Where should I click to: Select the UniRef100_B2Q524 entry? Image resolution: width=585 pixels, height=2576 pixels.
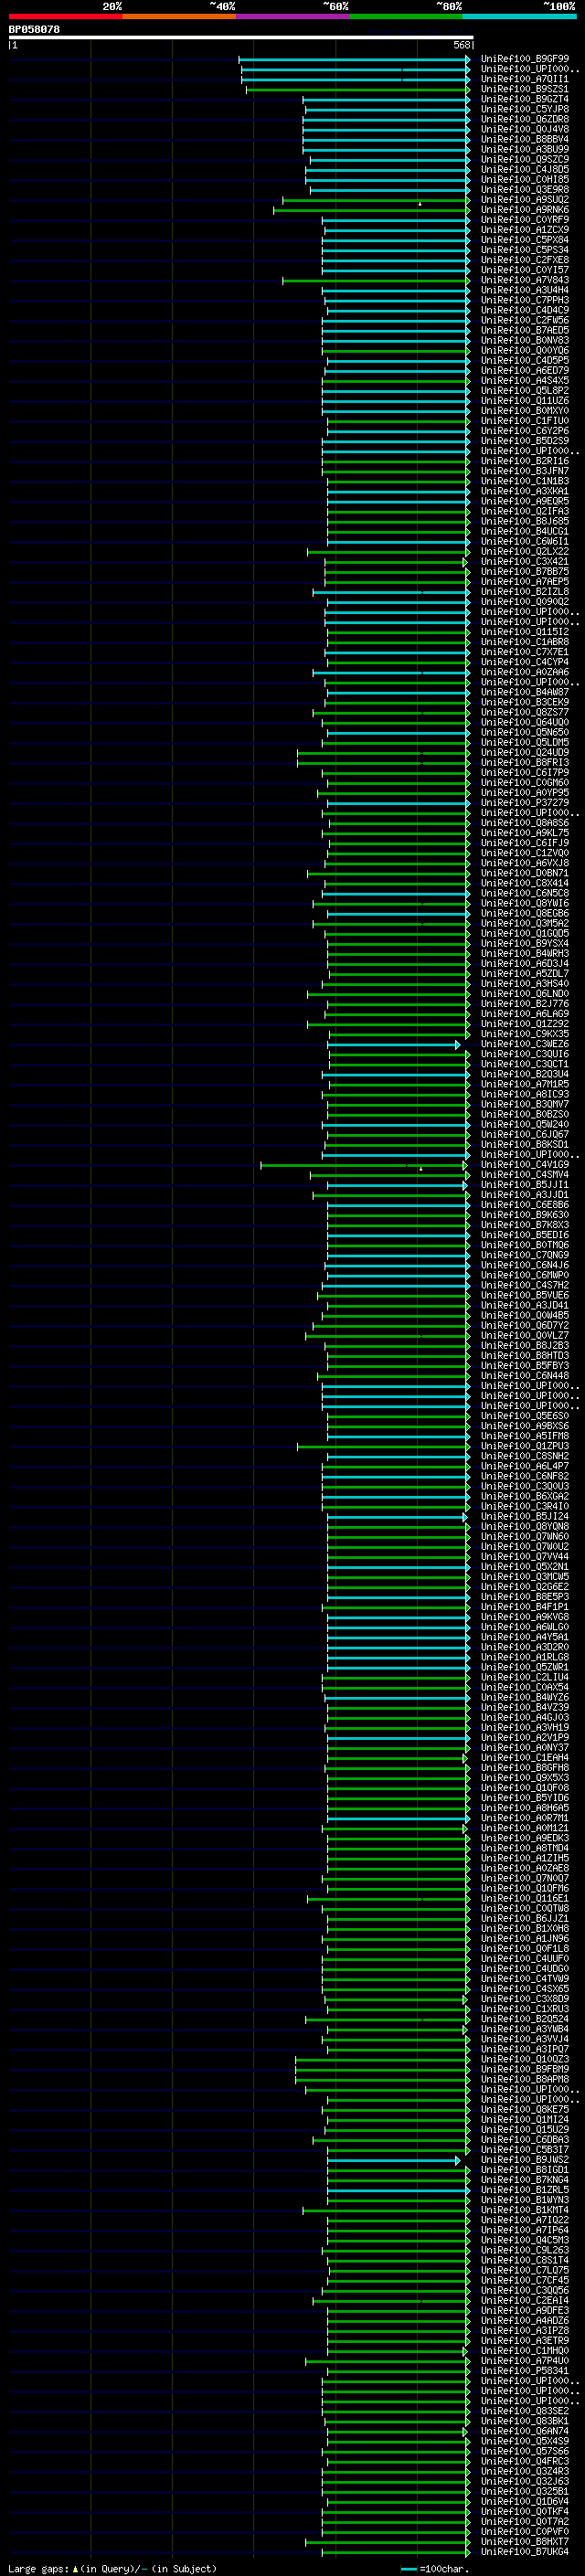(x=525, y=2019)
